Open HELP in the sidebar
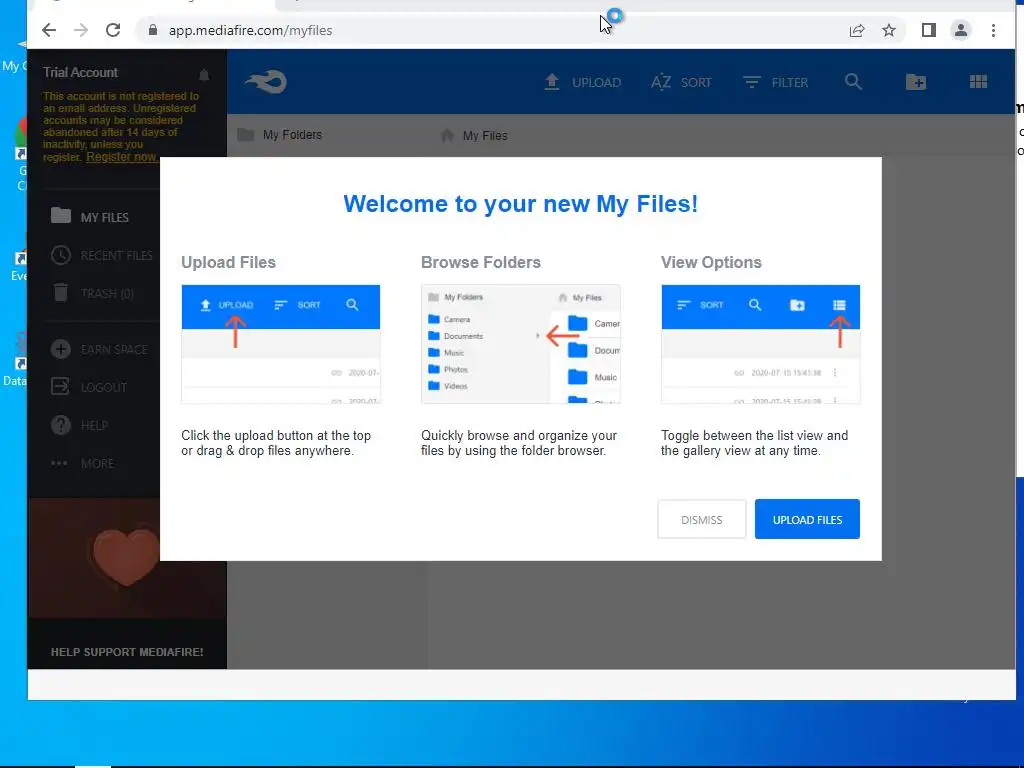The width and height of the screenshot is (1024, 768). coord(80,425)
